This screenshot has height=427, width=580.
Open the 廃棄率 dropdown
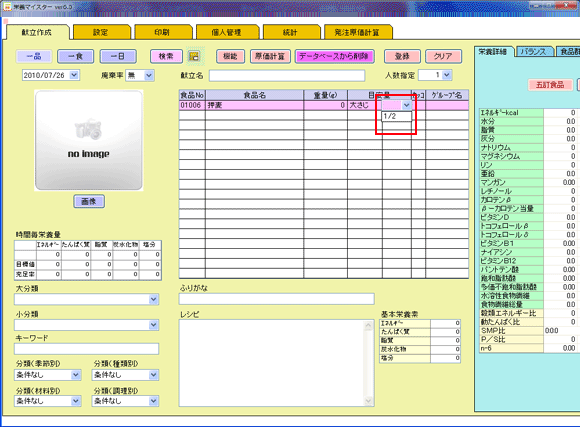click(x=149, y=75)
